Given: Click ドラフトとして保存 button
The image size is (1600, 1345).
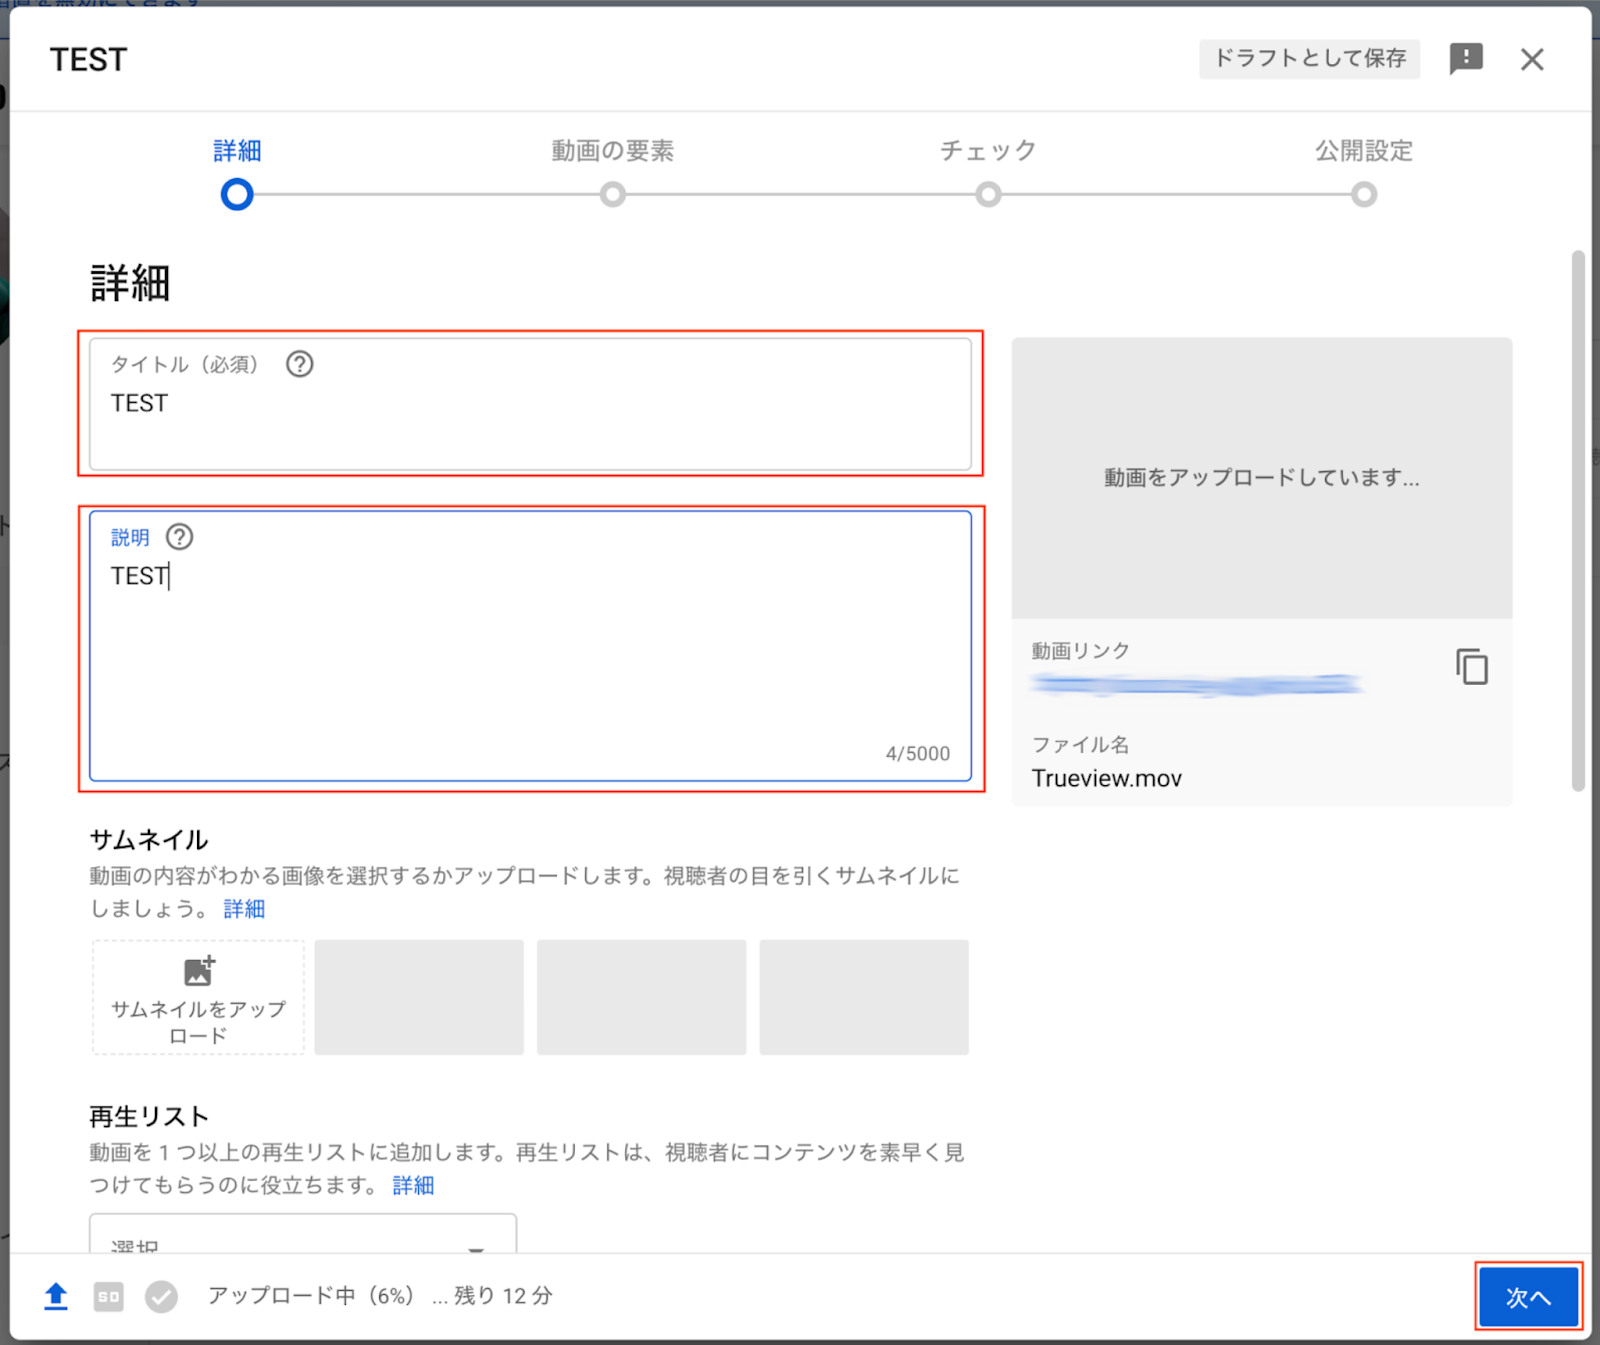Looking at the screenshot, I should click(1309, 59).
